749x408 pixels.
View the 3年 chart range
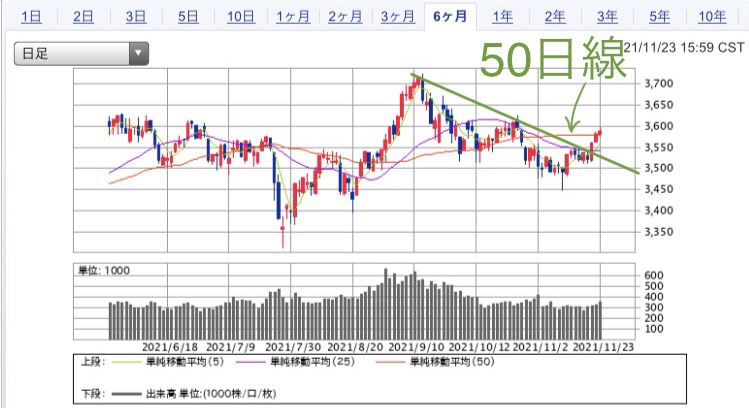coord(607,17)
